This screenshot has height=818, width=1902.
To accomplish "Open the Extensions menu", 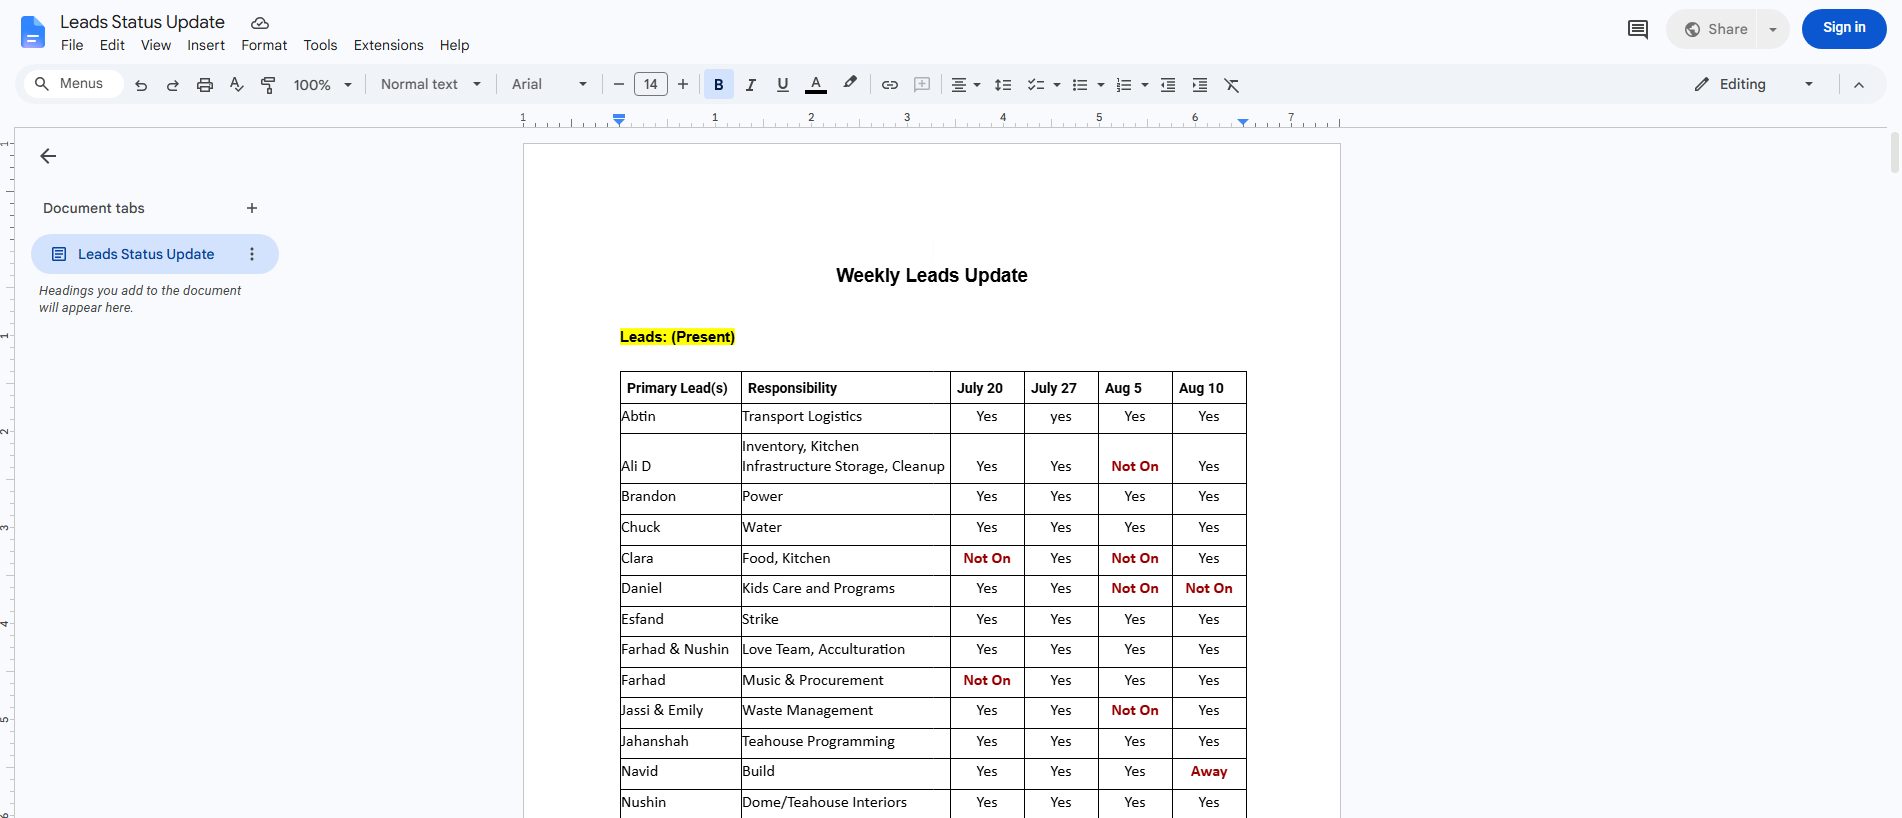I will click(x=388, y=45).
